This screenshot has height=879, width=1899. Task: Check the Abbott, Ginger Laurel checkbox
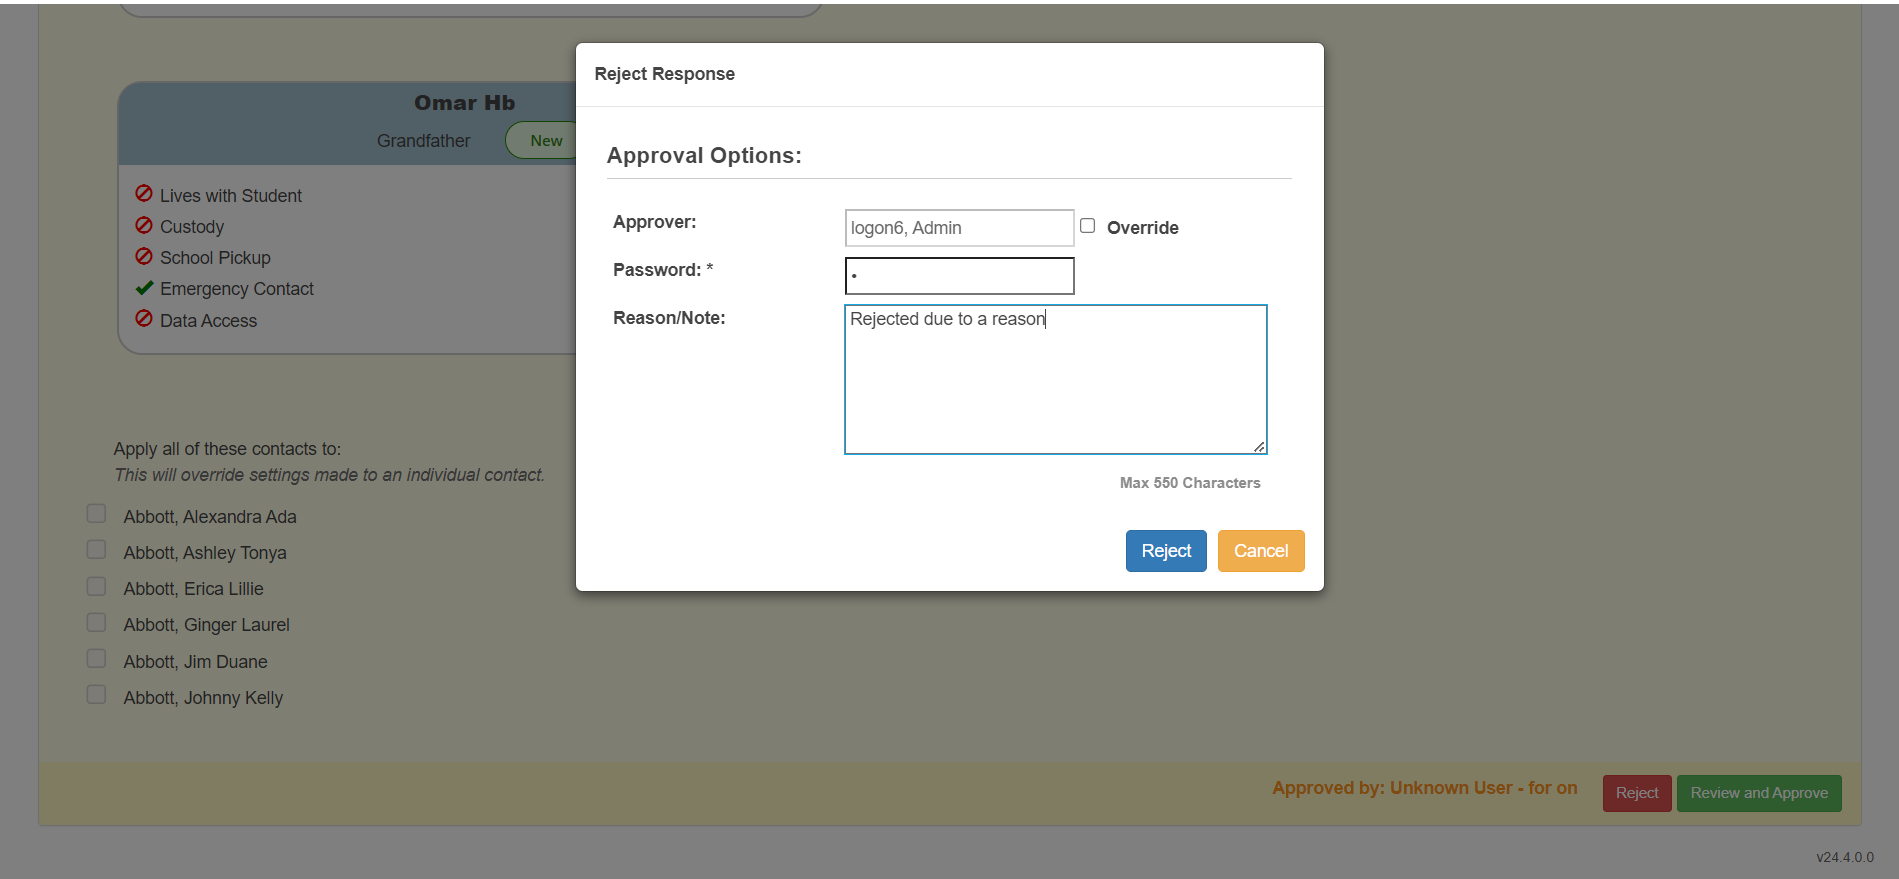click(97, 623)
